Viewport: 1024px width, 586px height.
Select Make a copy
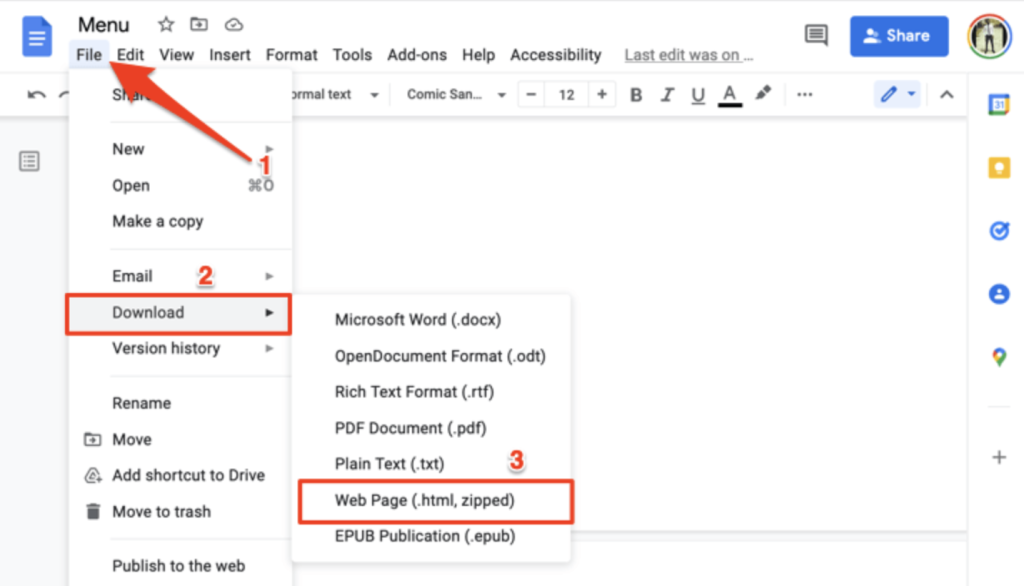pyautogui.click(x=181, y=221)
